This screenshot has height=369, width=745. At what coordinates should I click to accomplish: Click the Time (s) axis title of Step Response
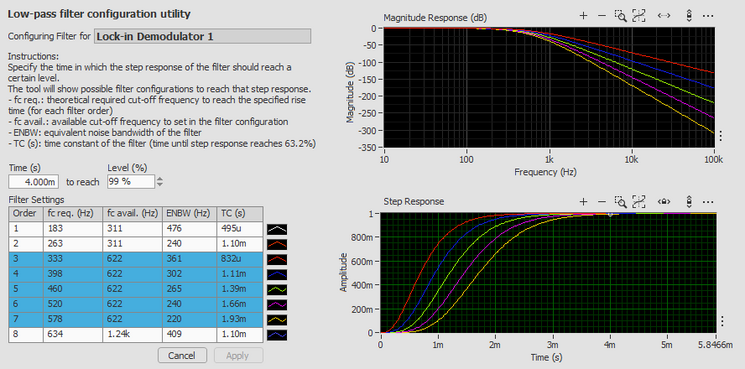(546, 356)
